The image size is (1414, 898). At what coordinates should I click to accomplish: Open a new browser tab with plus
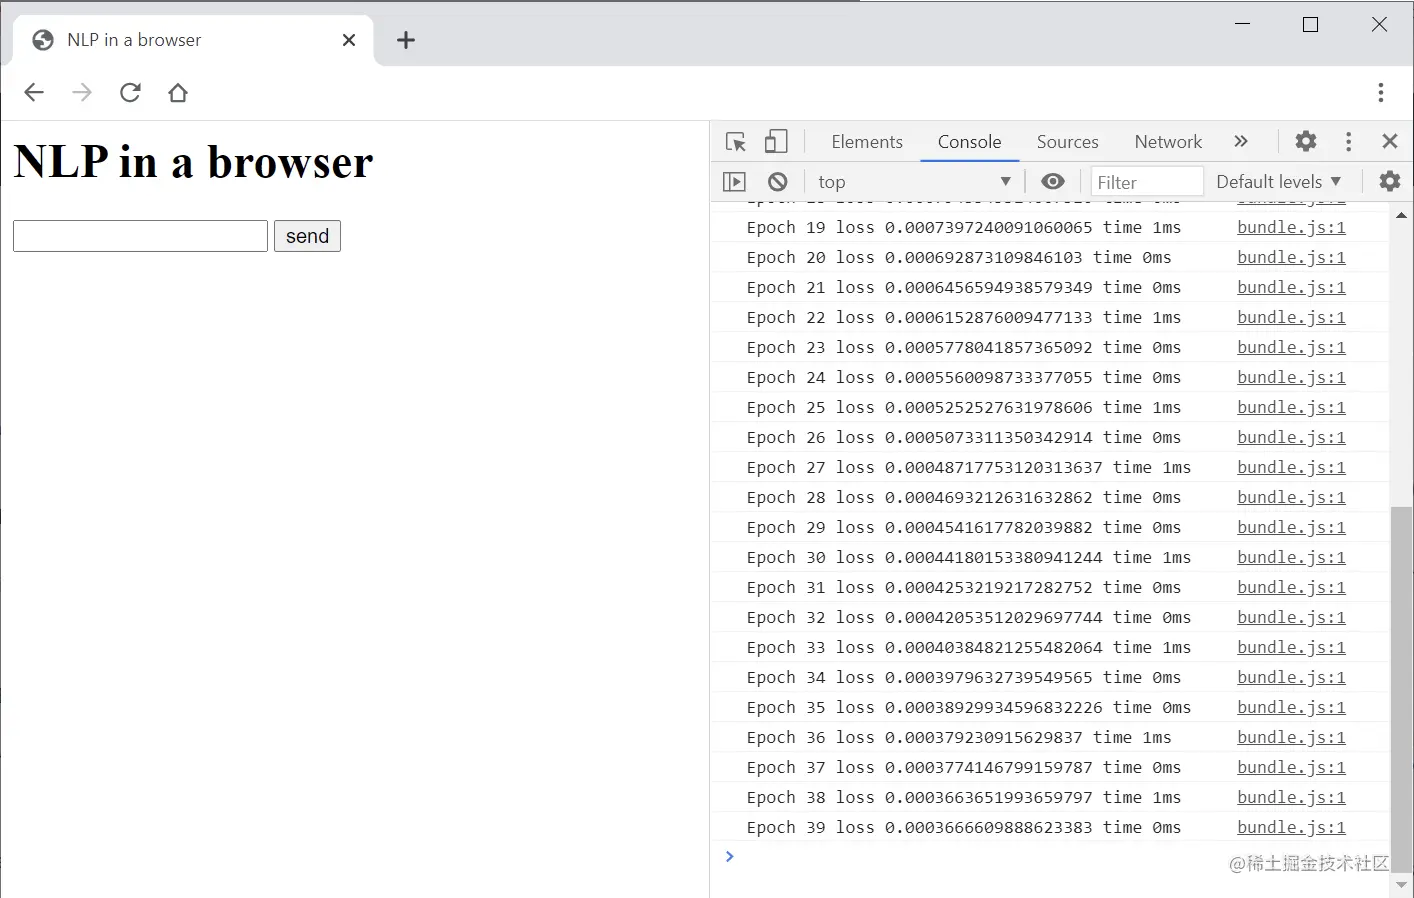click(x=406, y=40)
